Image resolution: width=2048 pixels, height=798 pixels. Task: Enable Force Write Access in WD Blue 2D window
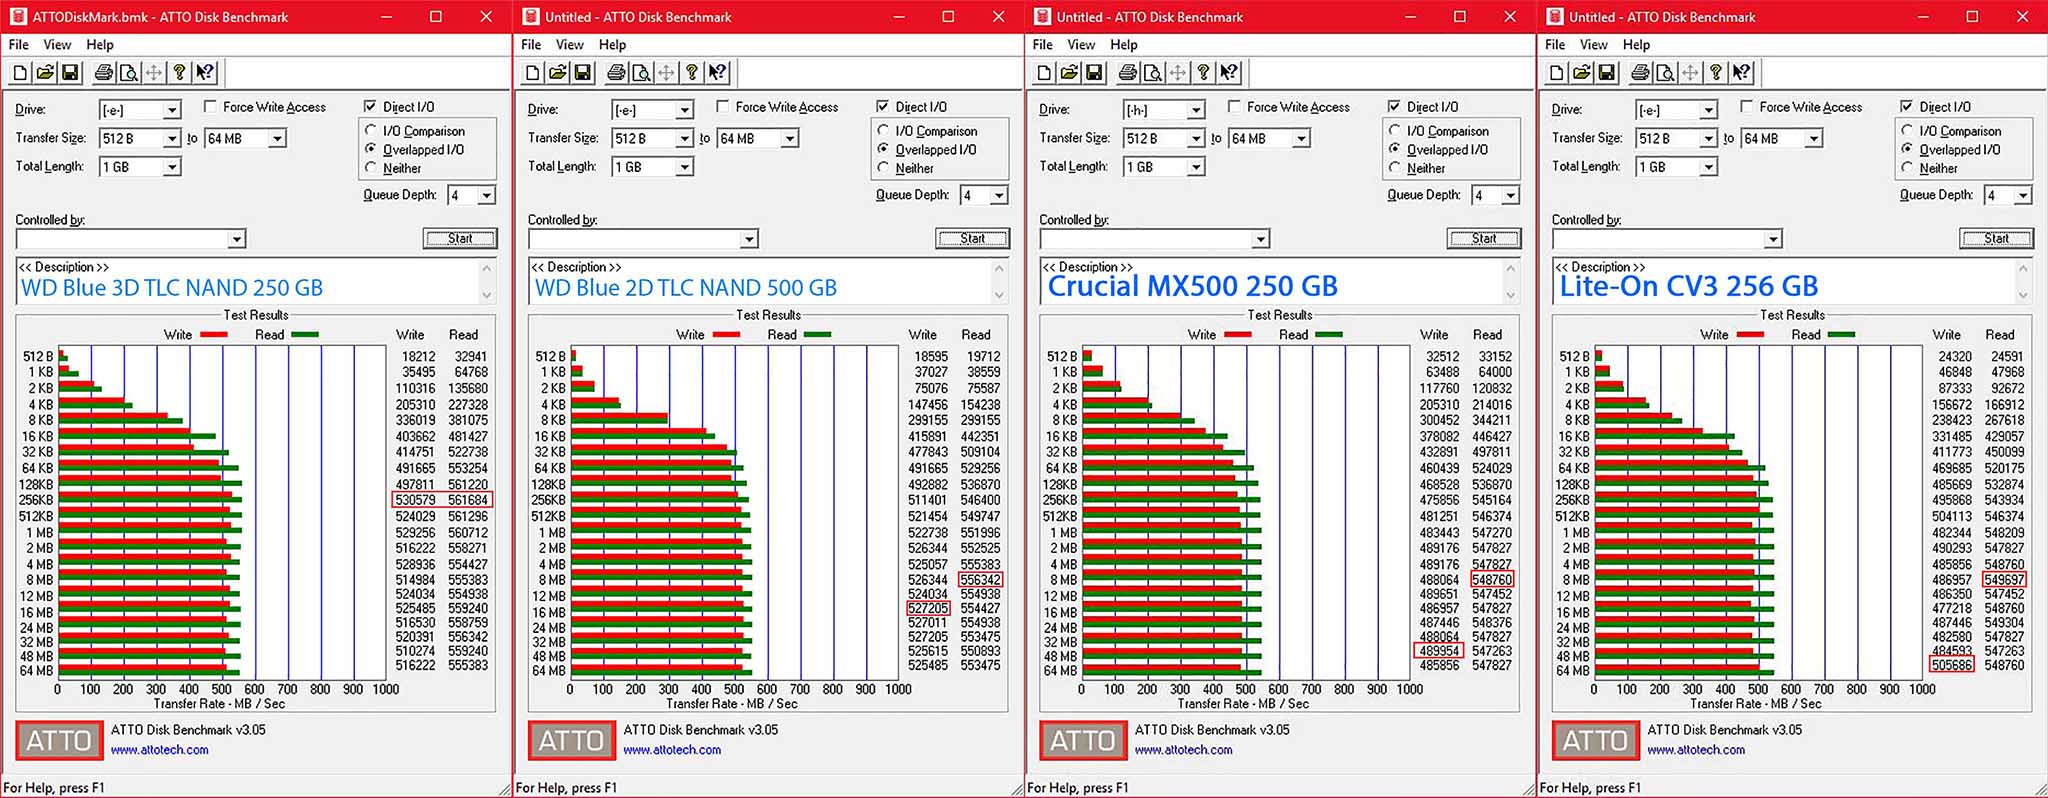click(723, 106)
